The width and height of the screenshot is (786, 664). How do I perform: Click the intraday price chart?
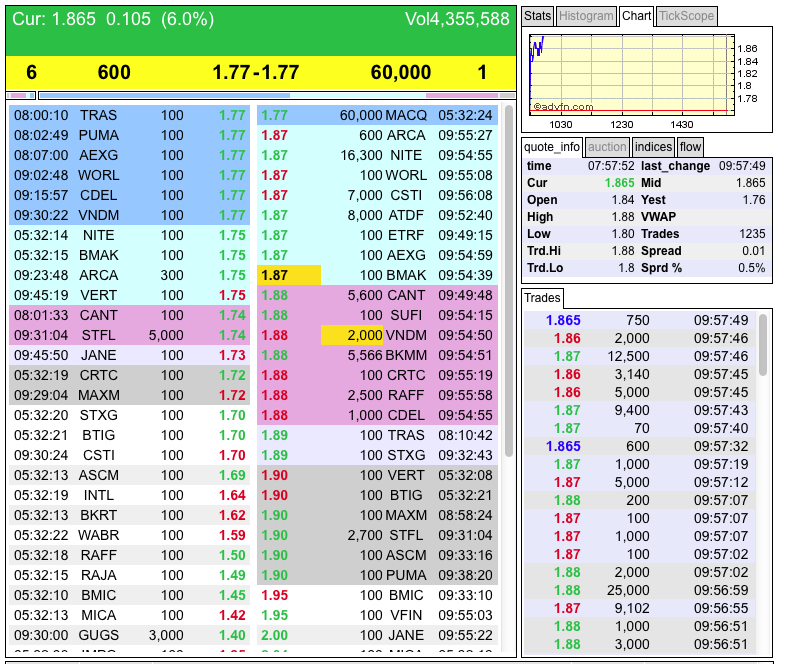coord(633,75)
